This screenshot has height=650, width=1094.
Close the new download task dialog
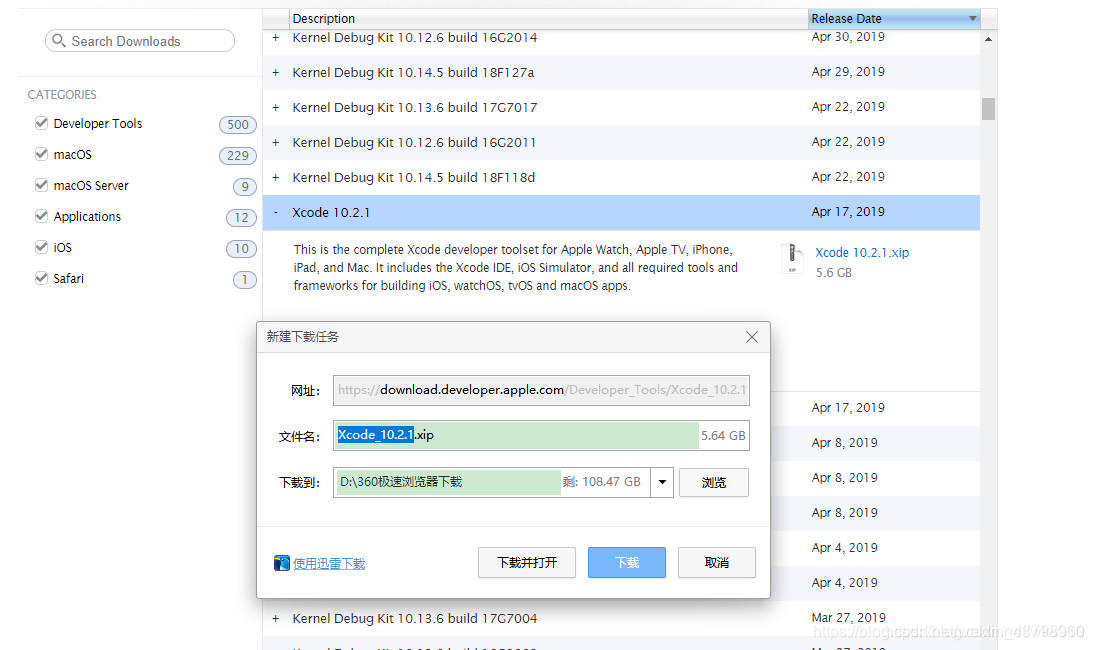[x=751, y=337]
